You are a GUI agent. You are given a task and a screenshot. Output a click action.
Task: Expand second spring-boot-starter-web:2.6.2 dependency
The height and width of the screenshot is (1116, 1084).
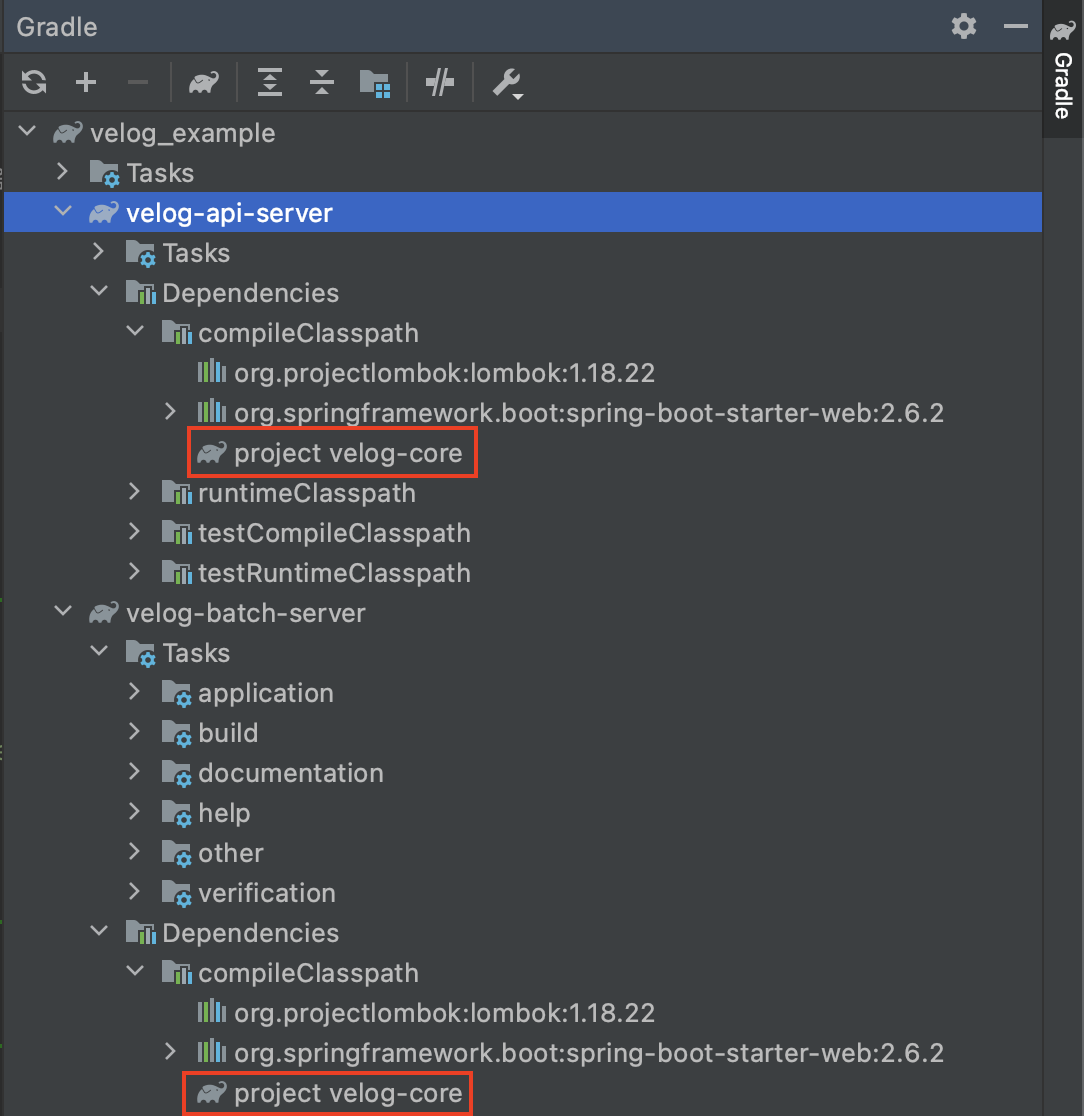(170, 1051)
